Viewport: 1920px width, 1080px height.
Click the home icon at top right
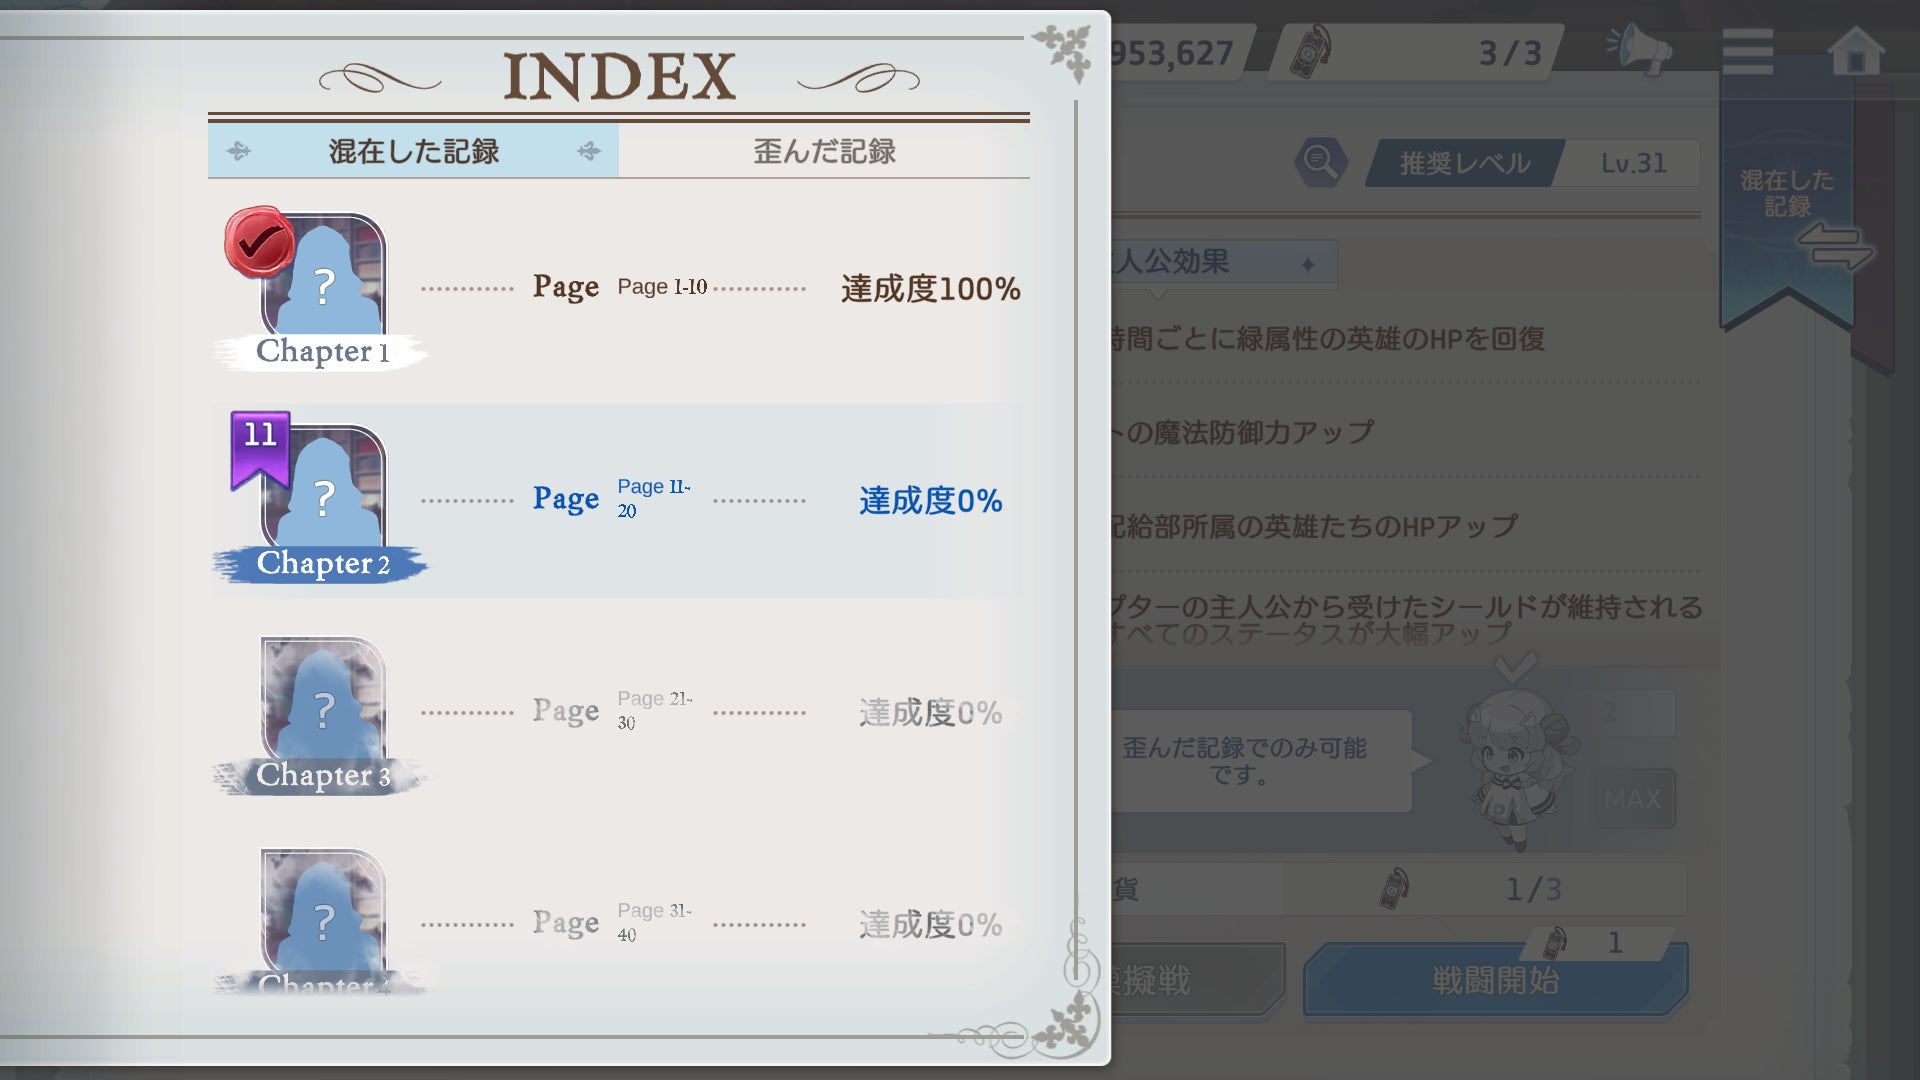1855,52
